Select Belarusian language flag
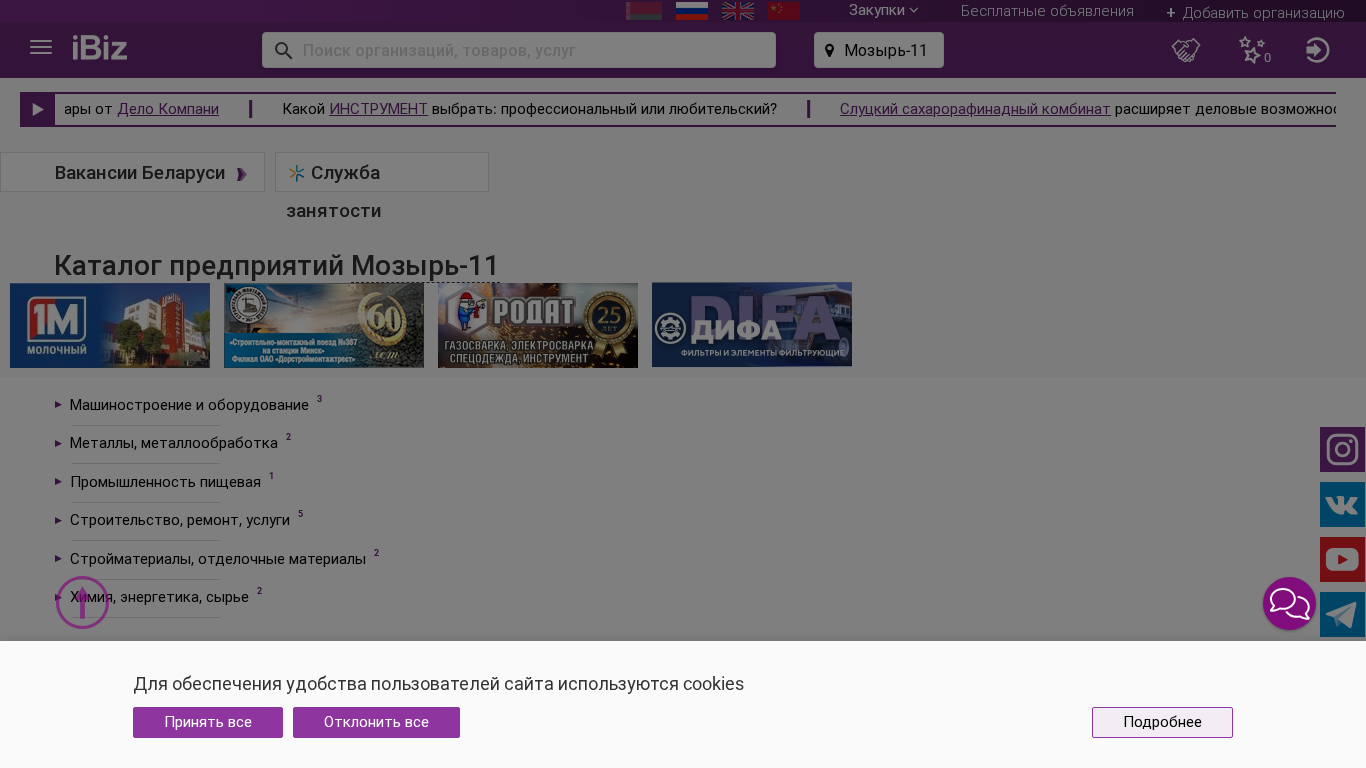 tap(644, 11)
